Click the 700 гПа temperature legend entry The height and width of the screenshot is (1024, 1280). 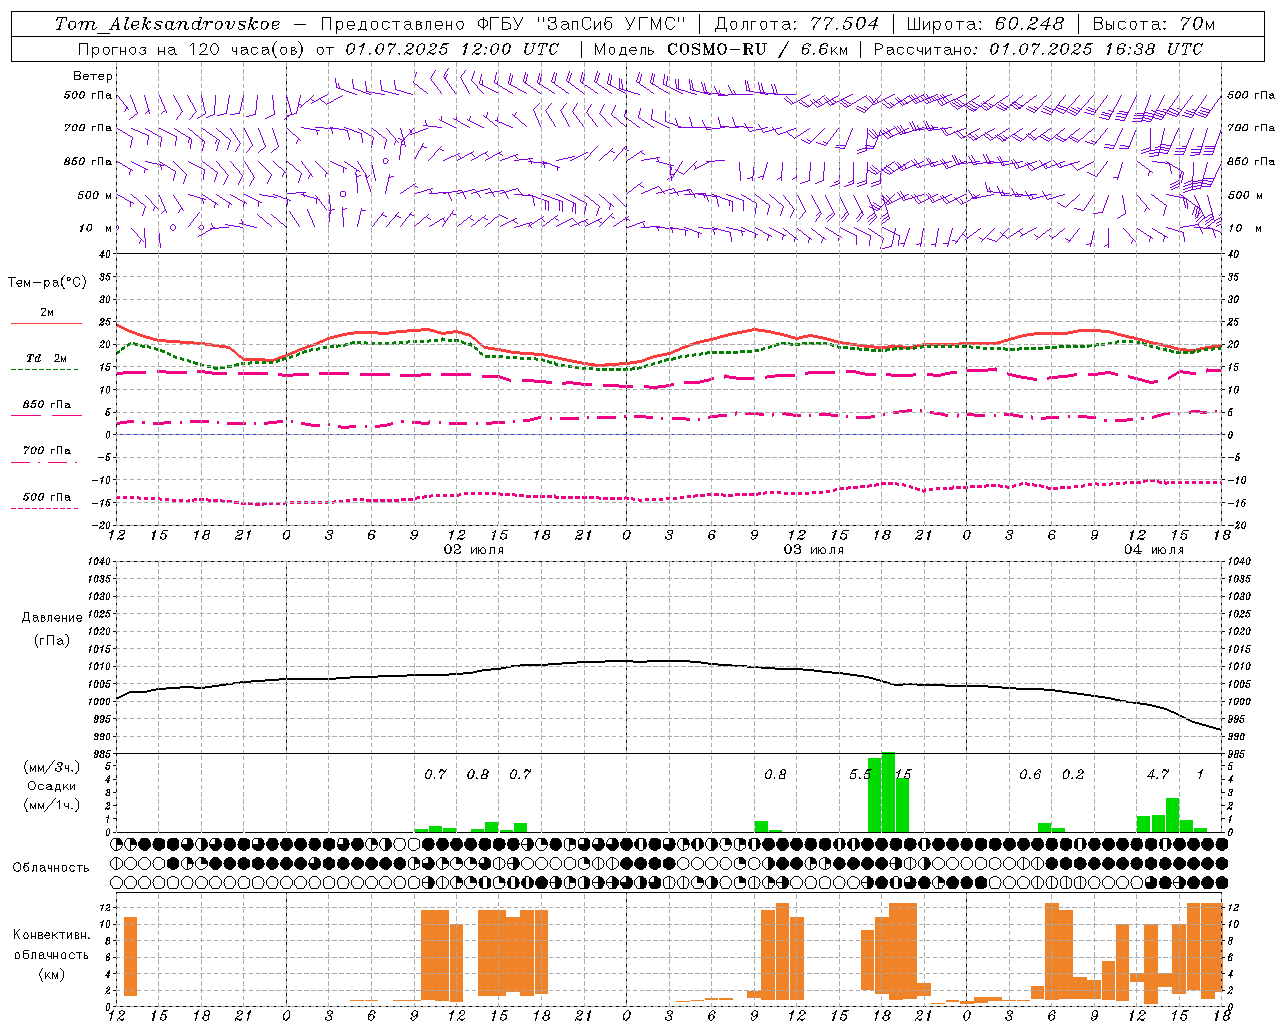(47, 450)
